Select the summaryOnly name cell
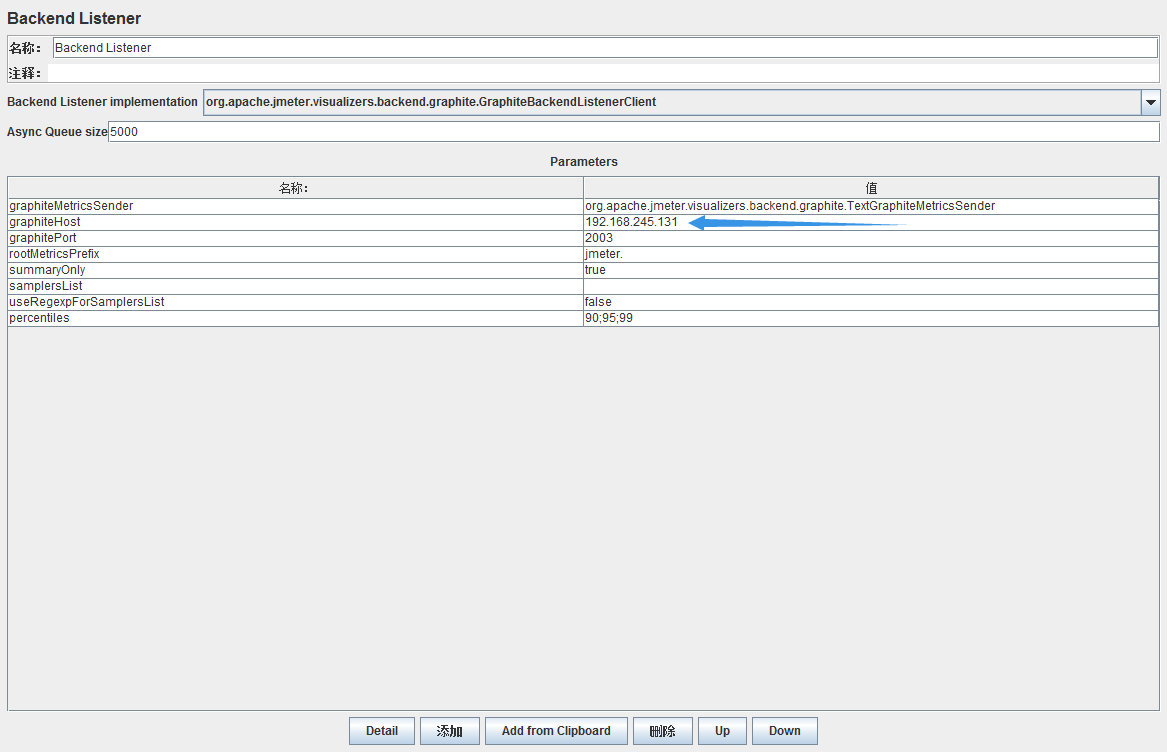This screenshot has width=1167, height=752. click(295, 270)
